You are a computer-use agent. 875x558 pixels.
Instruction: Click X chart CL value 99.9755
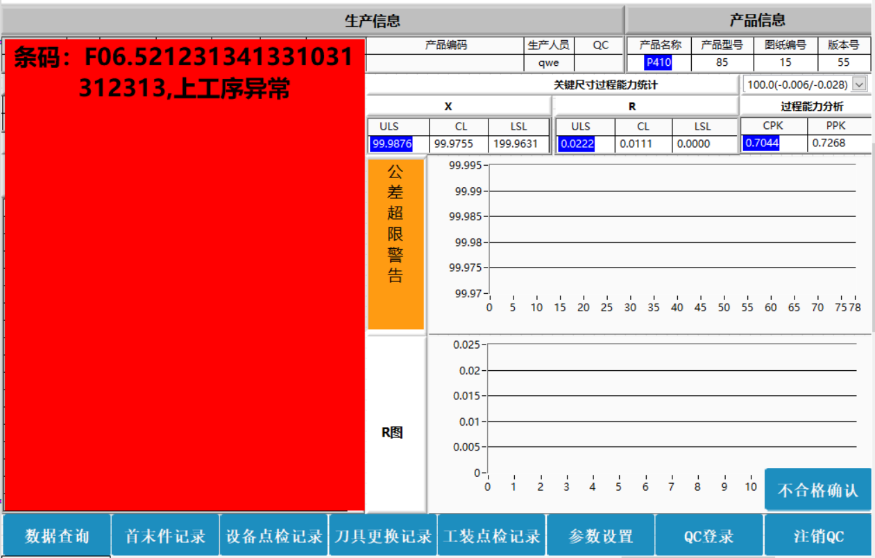point(459,144)
